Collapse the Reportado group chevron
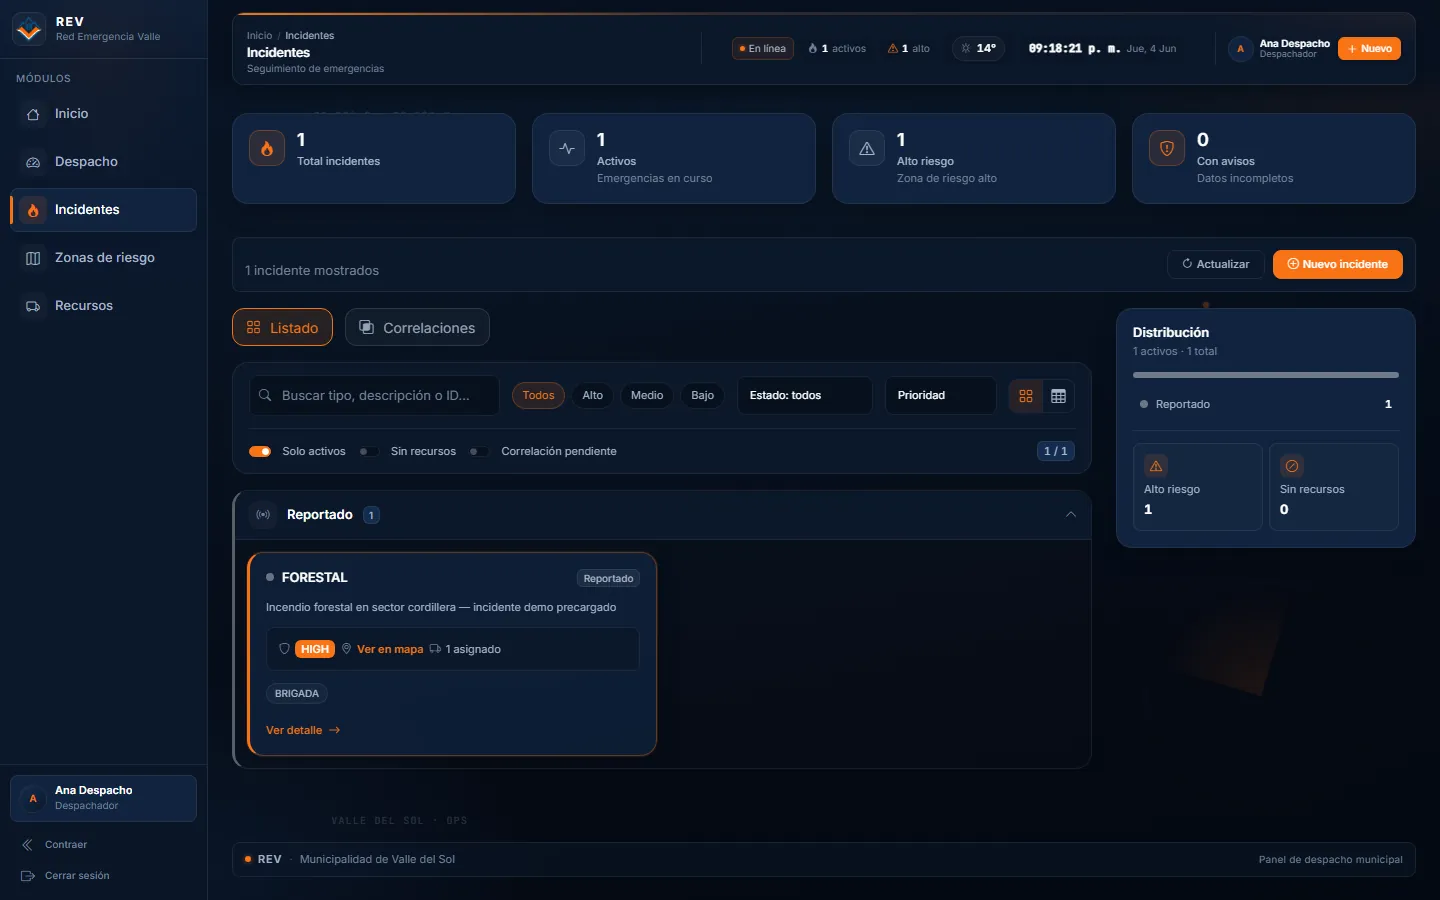 (x=1071, y=514)
